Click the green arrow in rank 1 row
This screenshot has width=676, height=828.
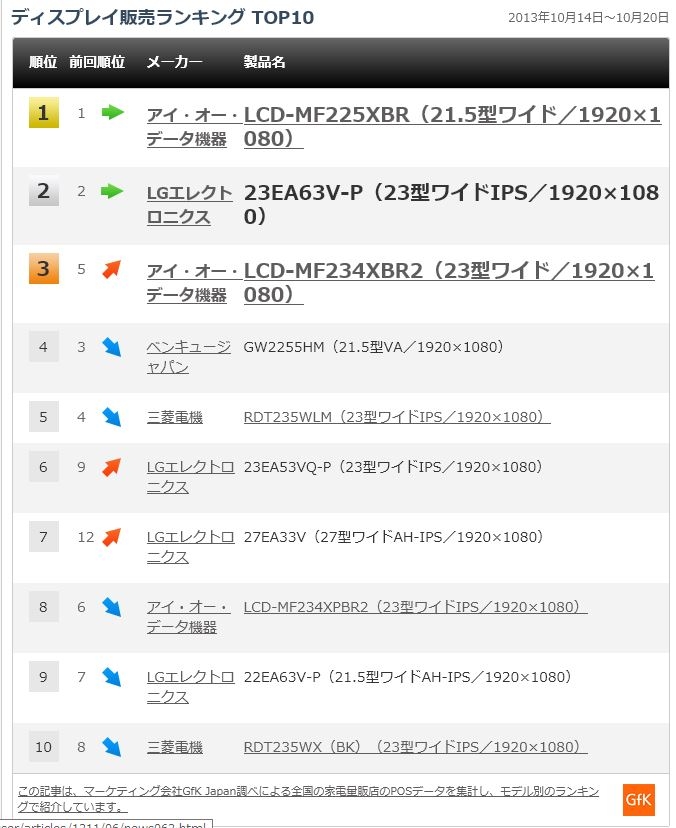coord(112,113)
